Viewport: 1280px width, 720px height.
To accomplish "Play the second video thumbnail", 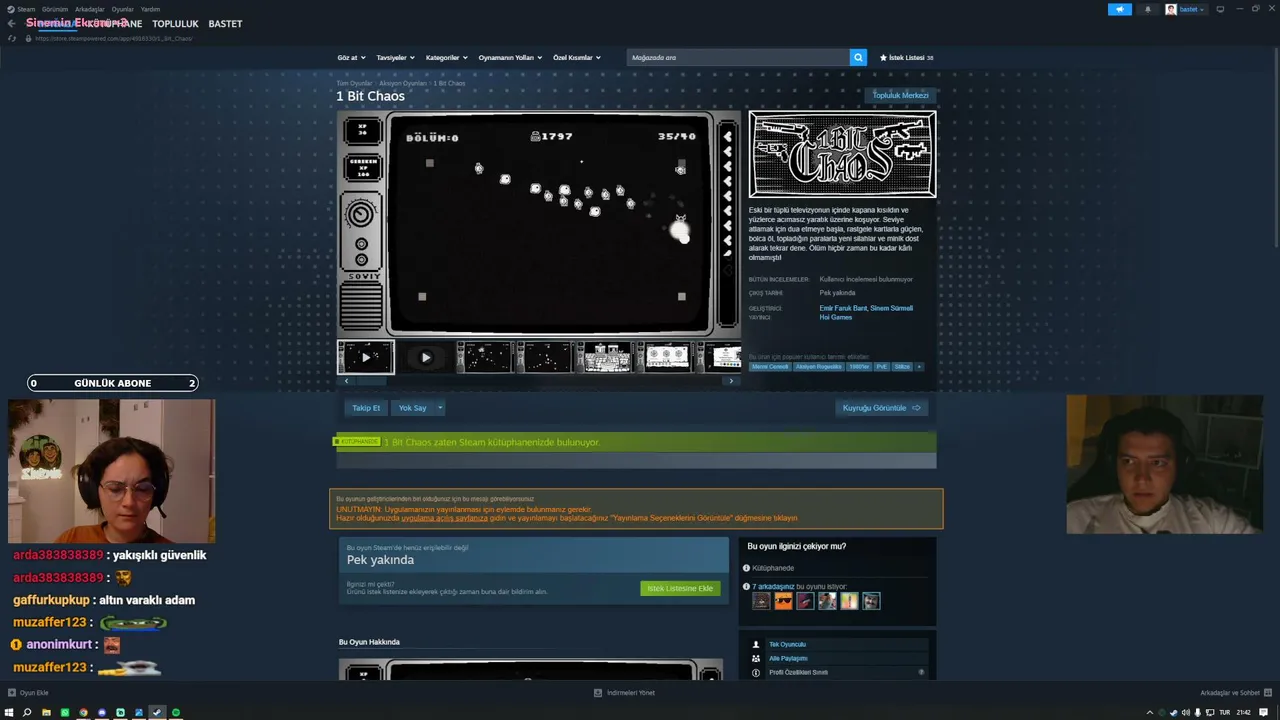I will [425, 357].
